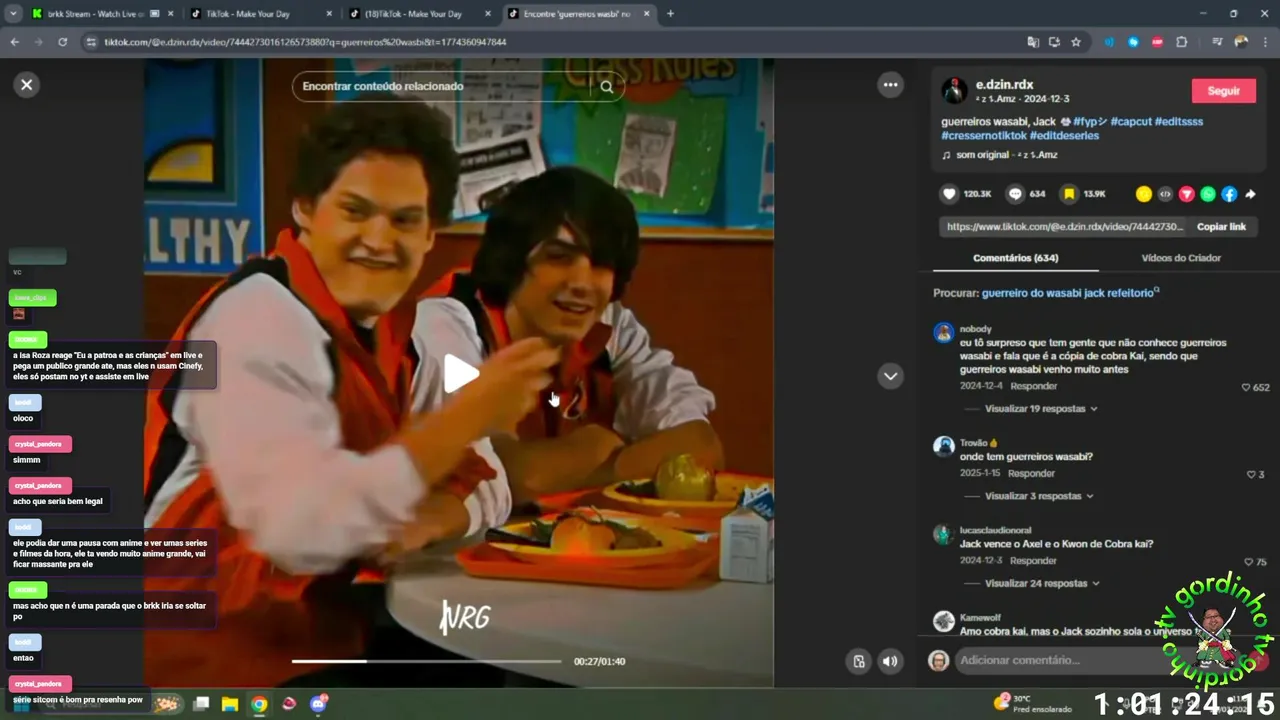This screenshot has height=720, width=1280.
Task: Open the e.dzin.rdx profile name
Action: (1004, 85)
